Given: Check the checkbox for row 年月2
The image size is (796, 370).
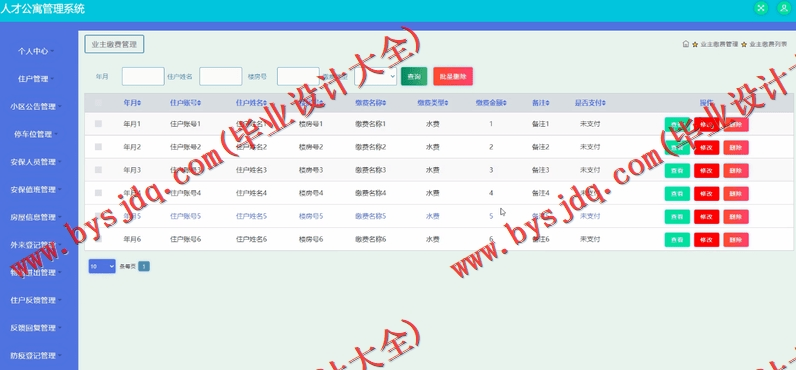Looking at the screenshot, I should click(98, 147).
